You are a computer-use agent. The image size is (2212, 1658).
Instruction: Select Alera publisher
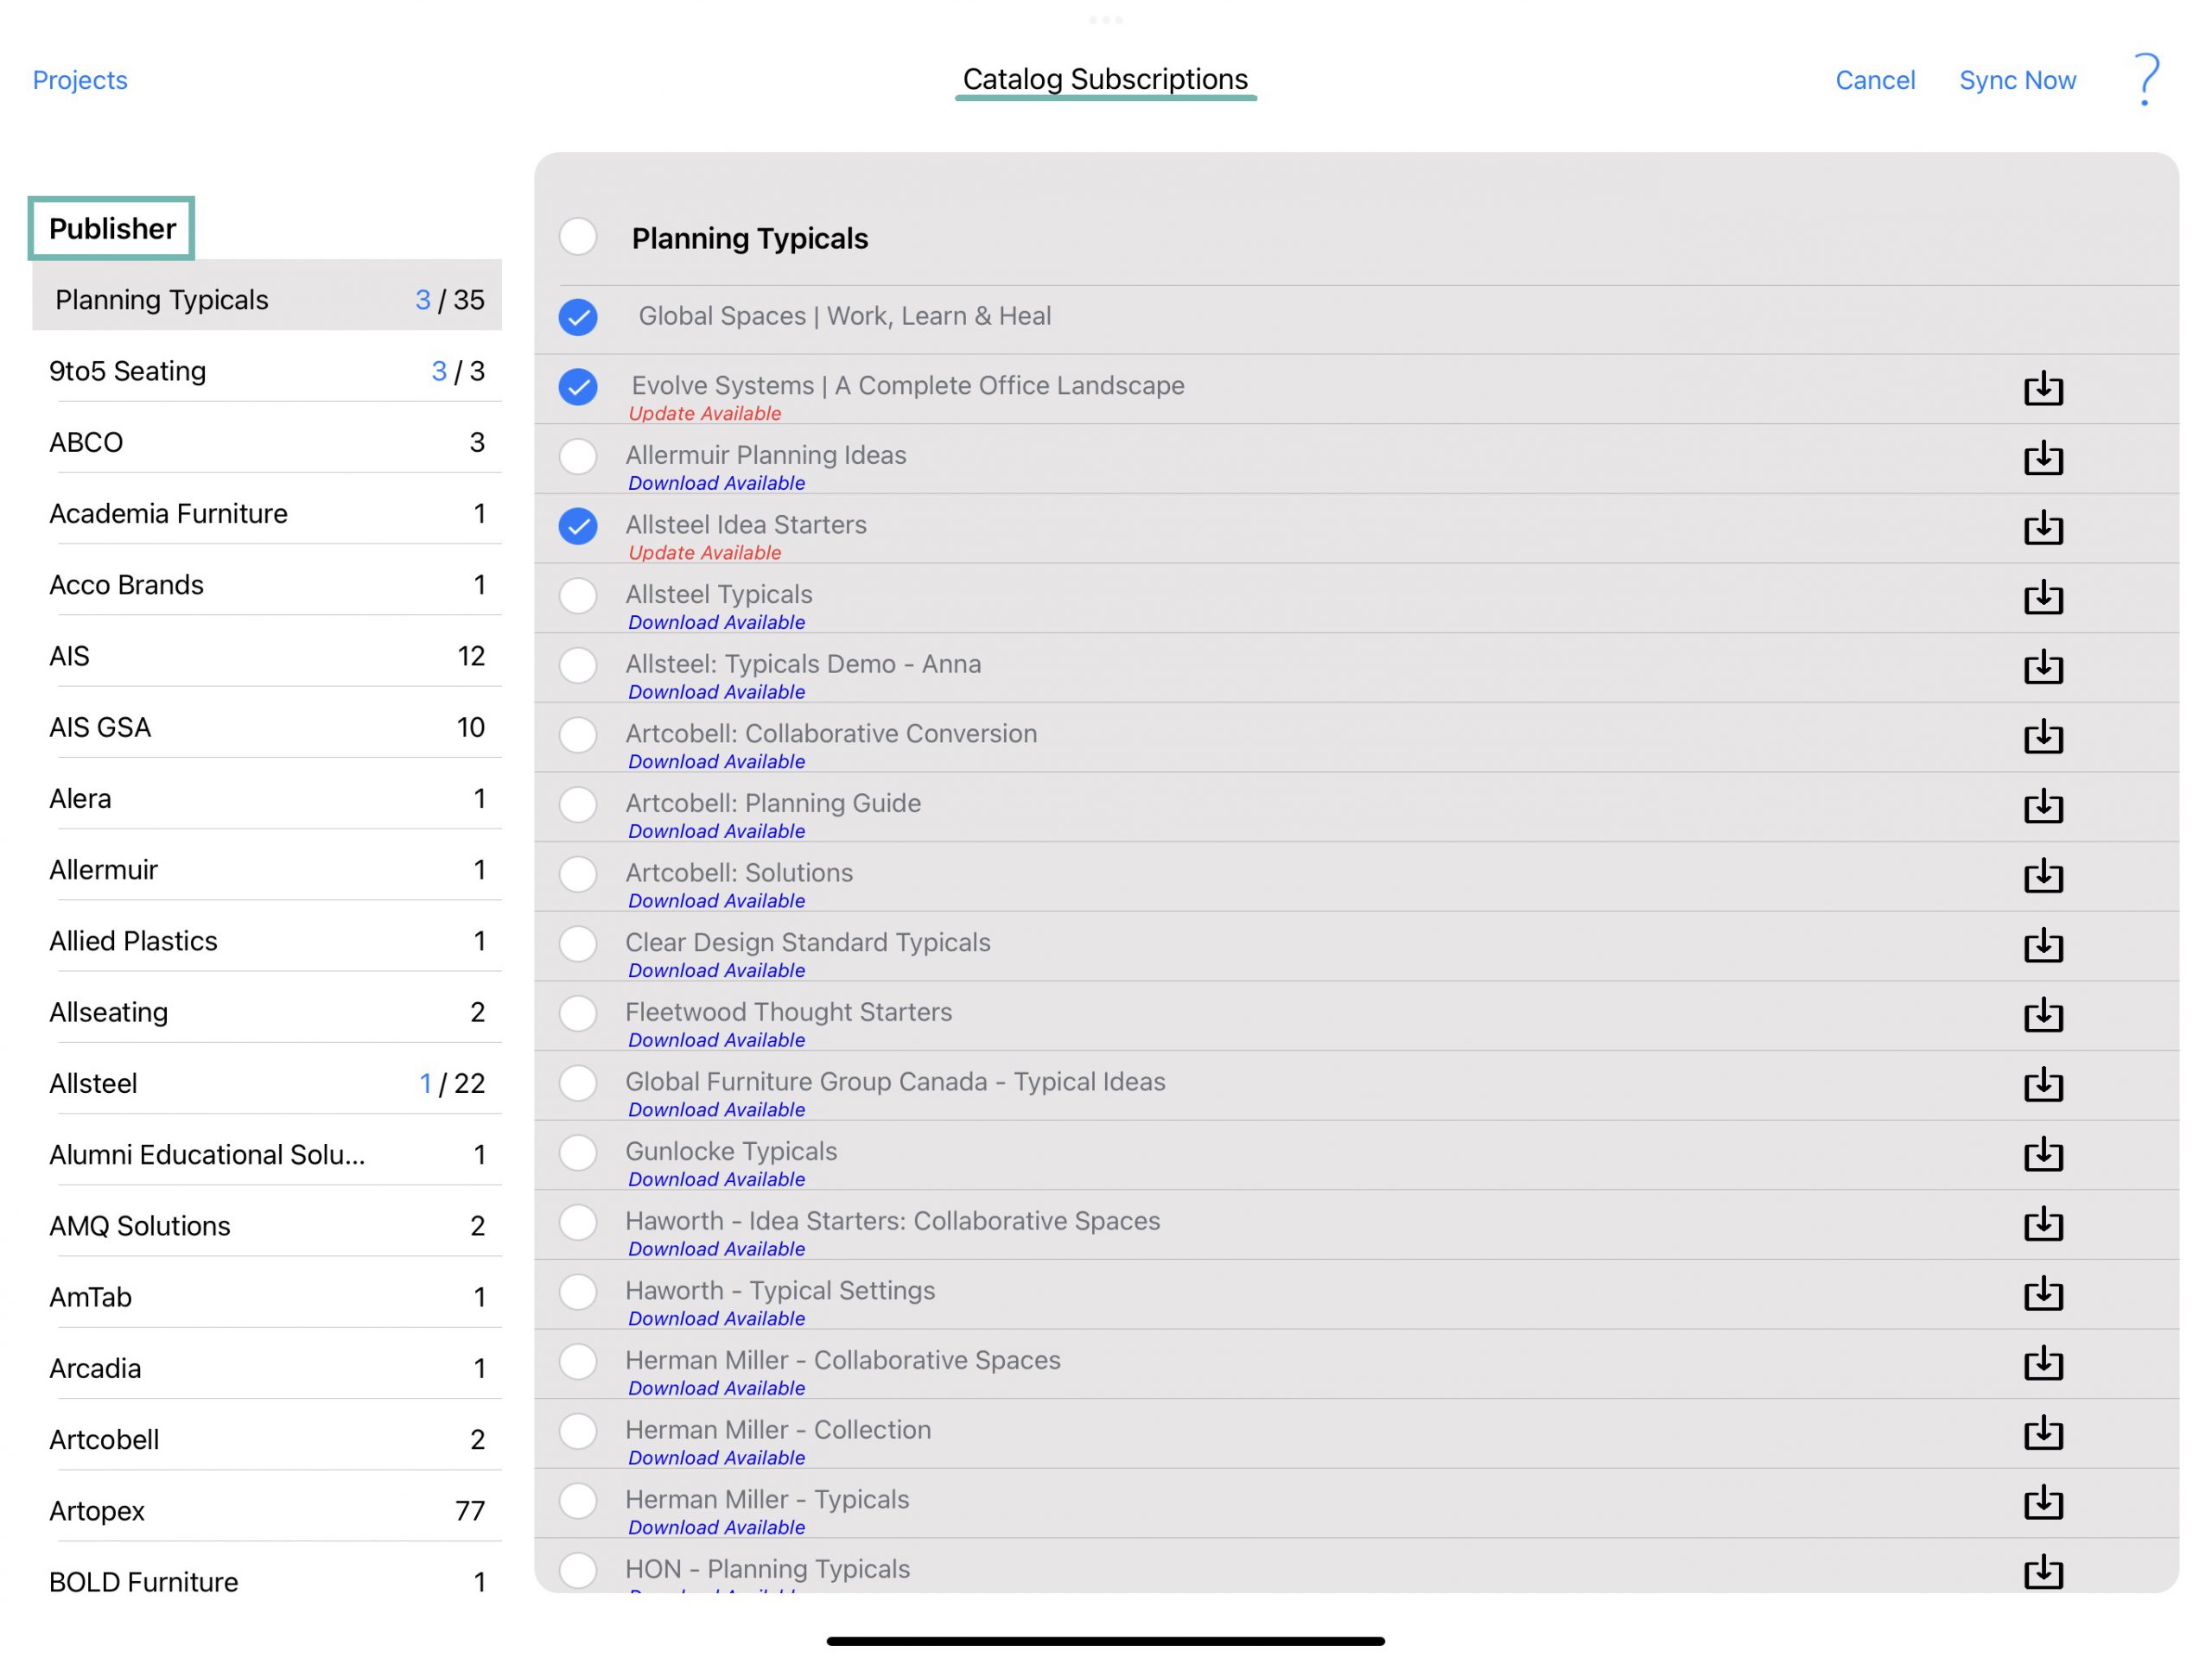(267, 798)
